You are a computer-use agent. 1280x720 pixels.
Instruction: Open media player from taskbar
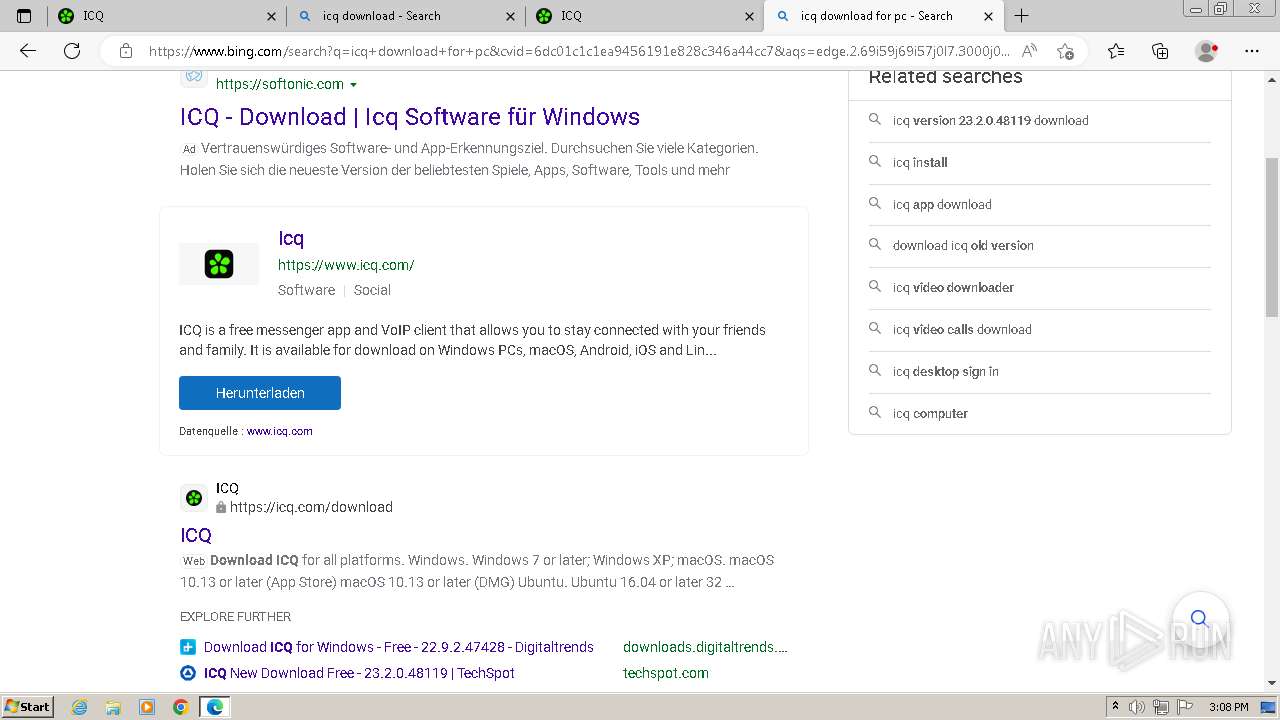tap(147, 707)
